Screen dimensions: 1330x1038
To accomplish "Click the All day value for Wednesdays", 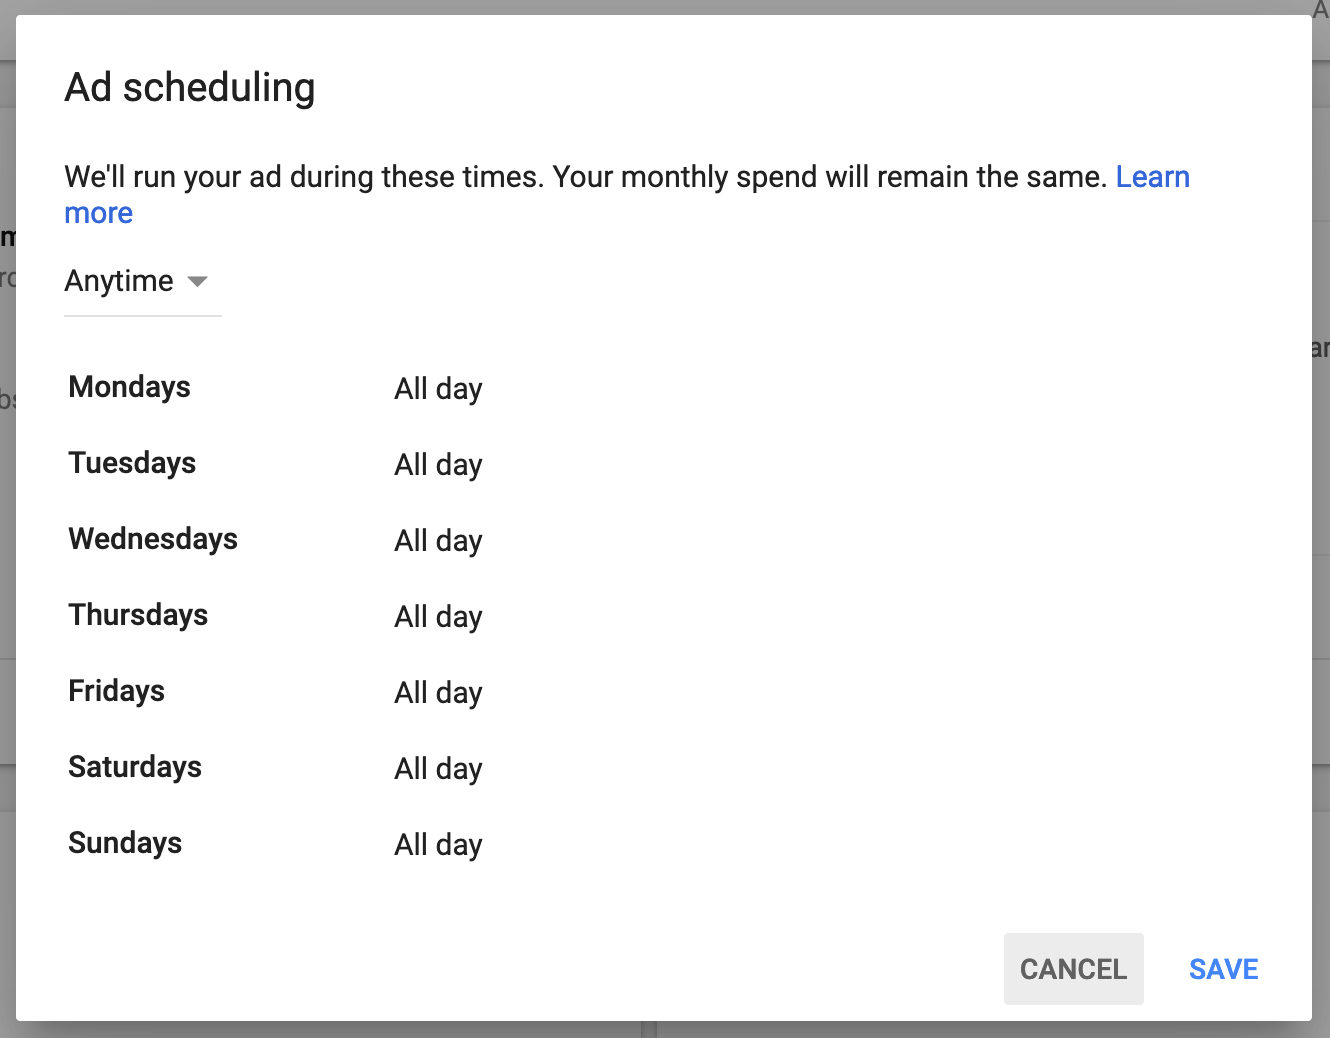I will click(438, 541).
